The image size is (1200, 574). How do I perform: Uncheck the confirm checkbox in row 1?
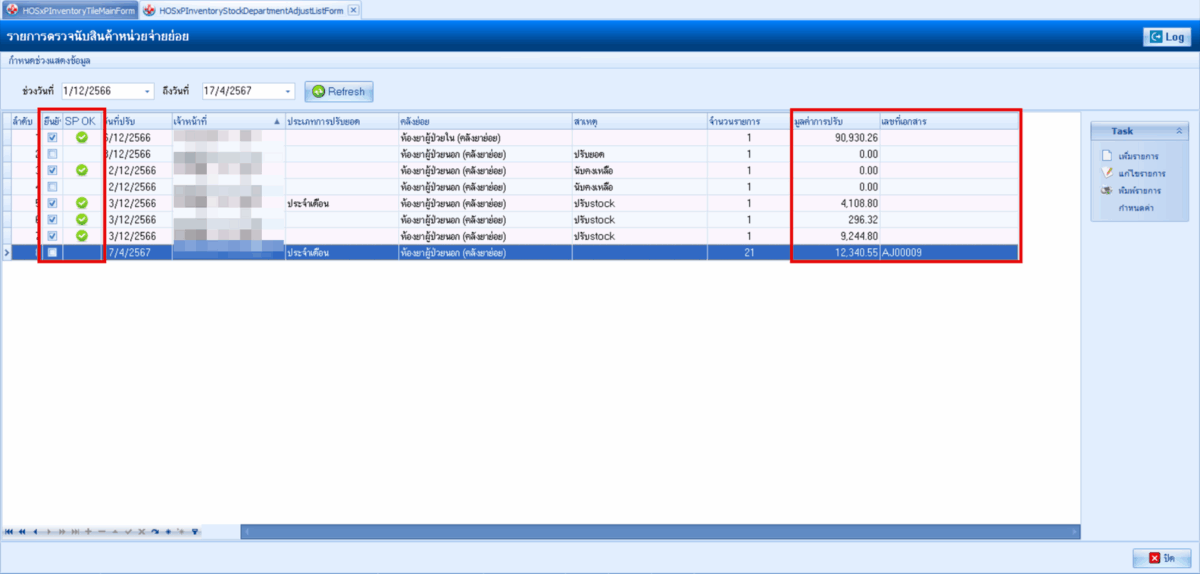pyautogui.click(x=51, y=137)
